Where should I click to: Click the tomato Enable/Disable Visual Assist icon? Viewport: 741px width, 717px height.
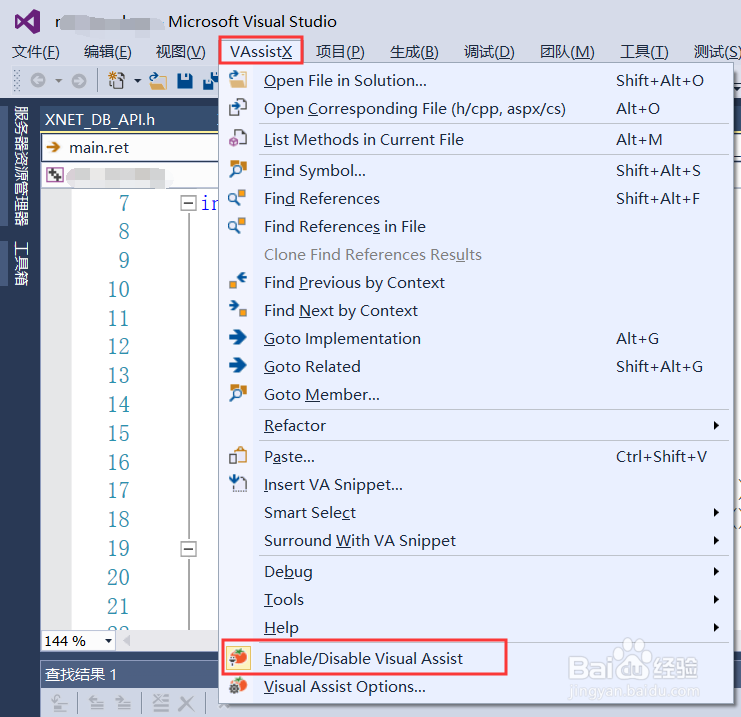coord(238,657)
